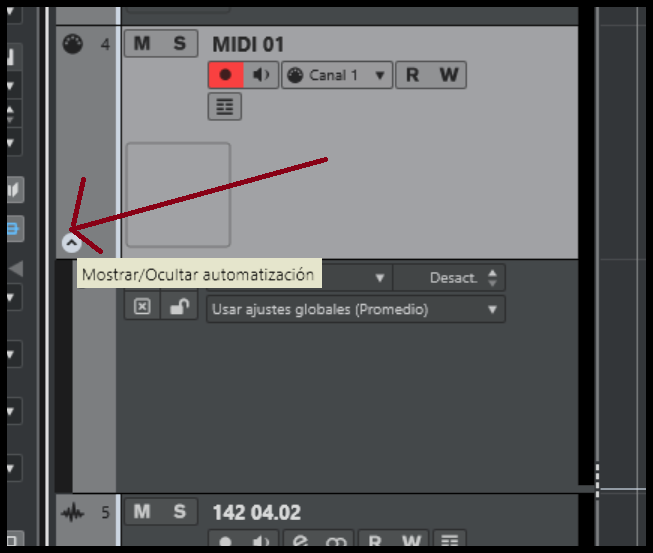The image size is (653, 553).
Task: Enable monitor speaker on MIDI 01
Action: click(261, 75)
